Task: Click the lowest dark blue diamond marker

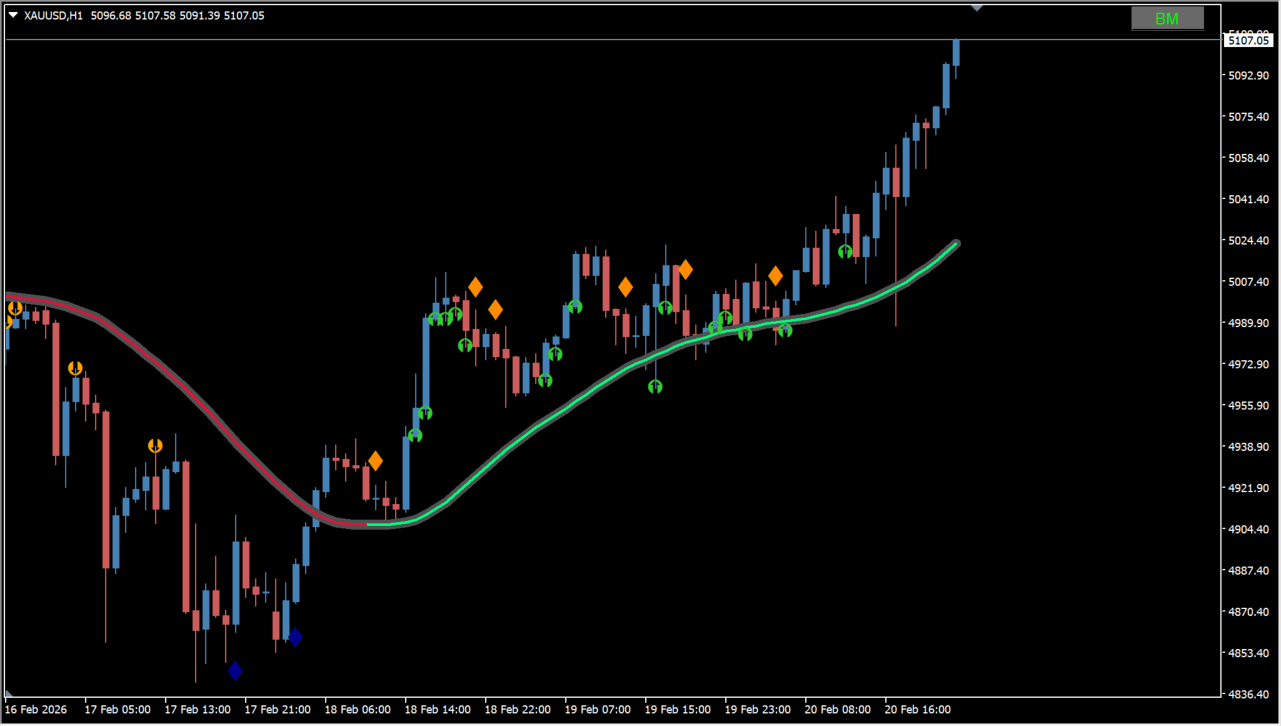Action: [235, 670]
